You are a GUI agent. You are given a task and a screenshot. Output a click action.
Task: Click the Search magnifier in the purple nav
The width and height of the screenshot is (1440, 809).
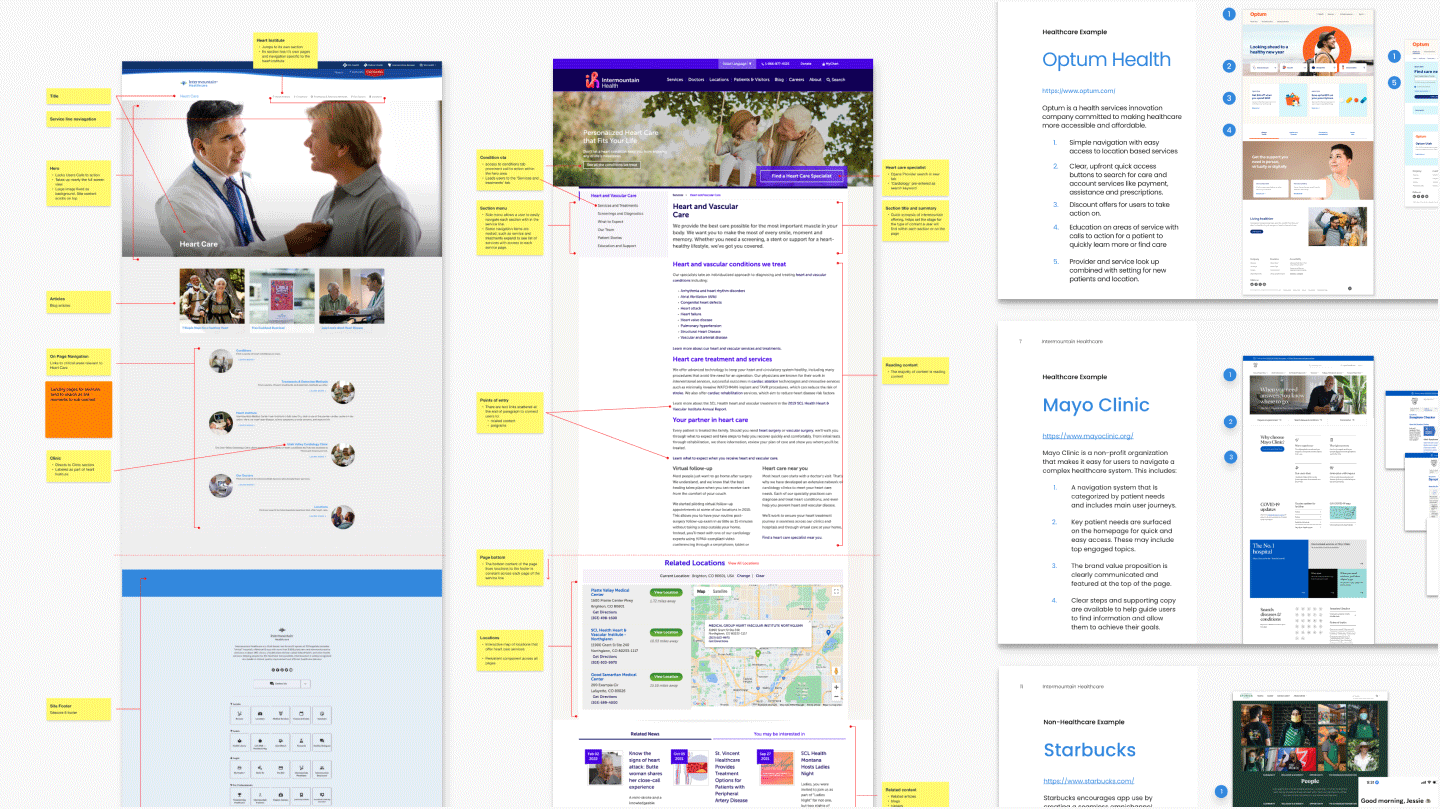pos(829,79)
